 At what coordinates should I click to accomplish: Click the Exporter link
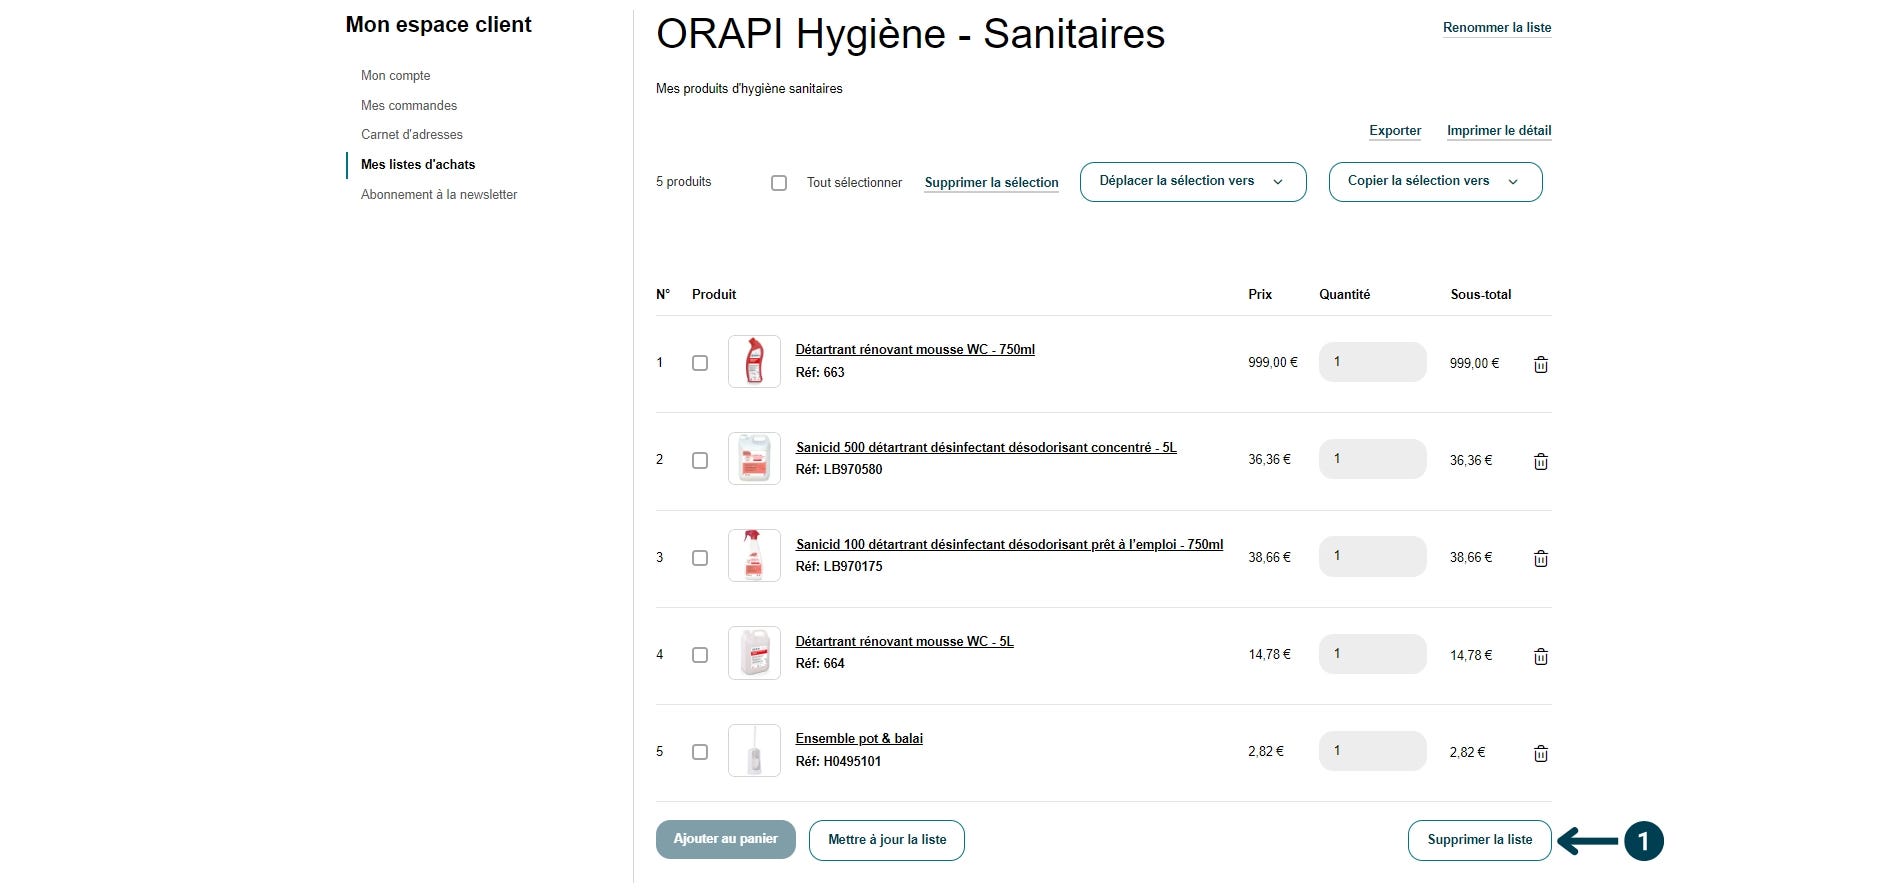coord(1395,131)
